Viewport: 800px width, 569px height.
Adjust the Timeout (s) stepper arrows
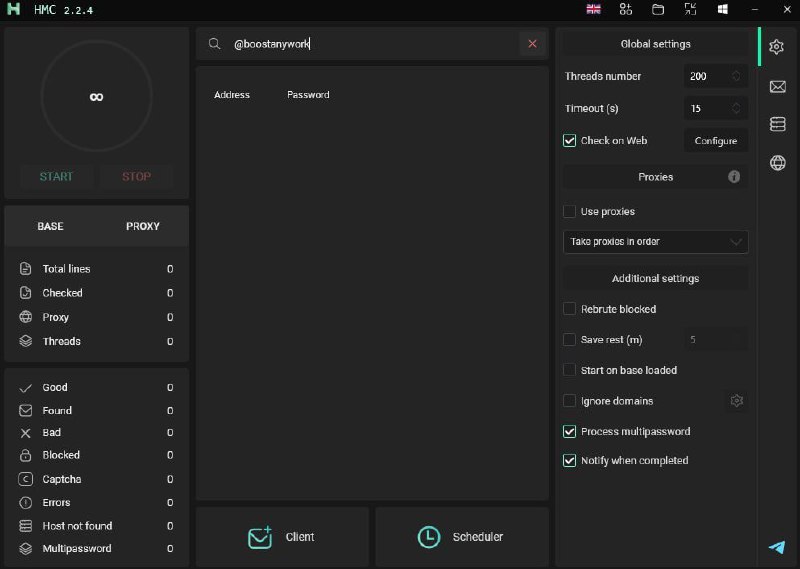[x=736, y=108]
